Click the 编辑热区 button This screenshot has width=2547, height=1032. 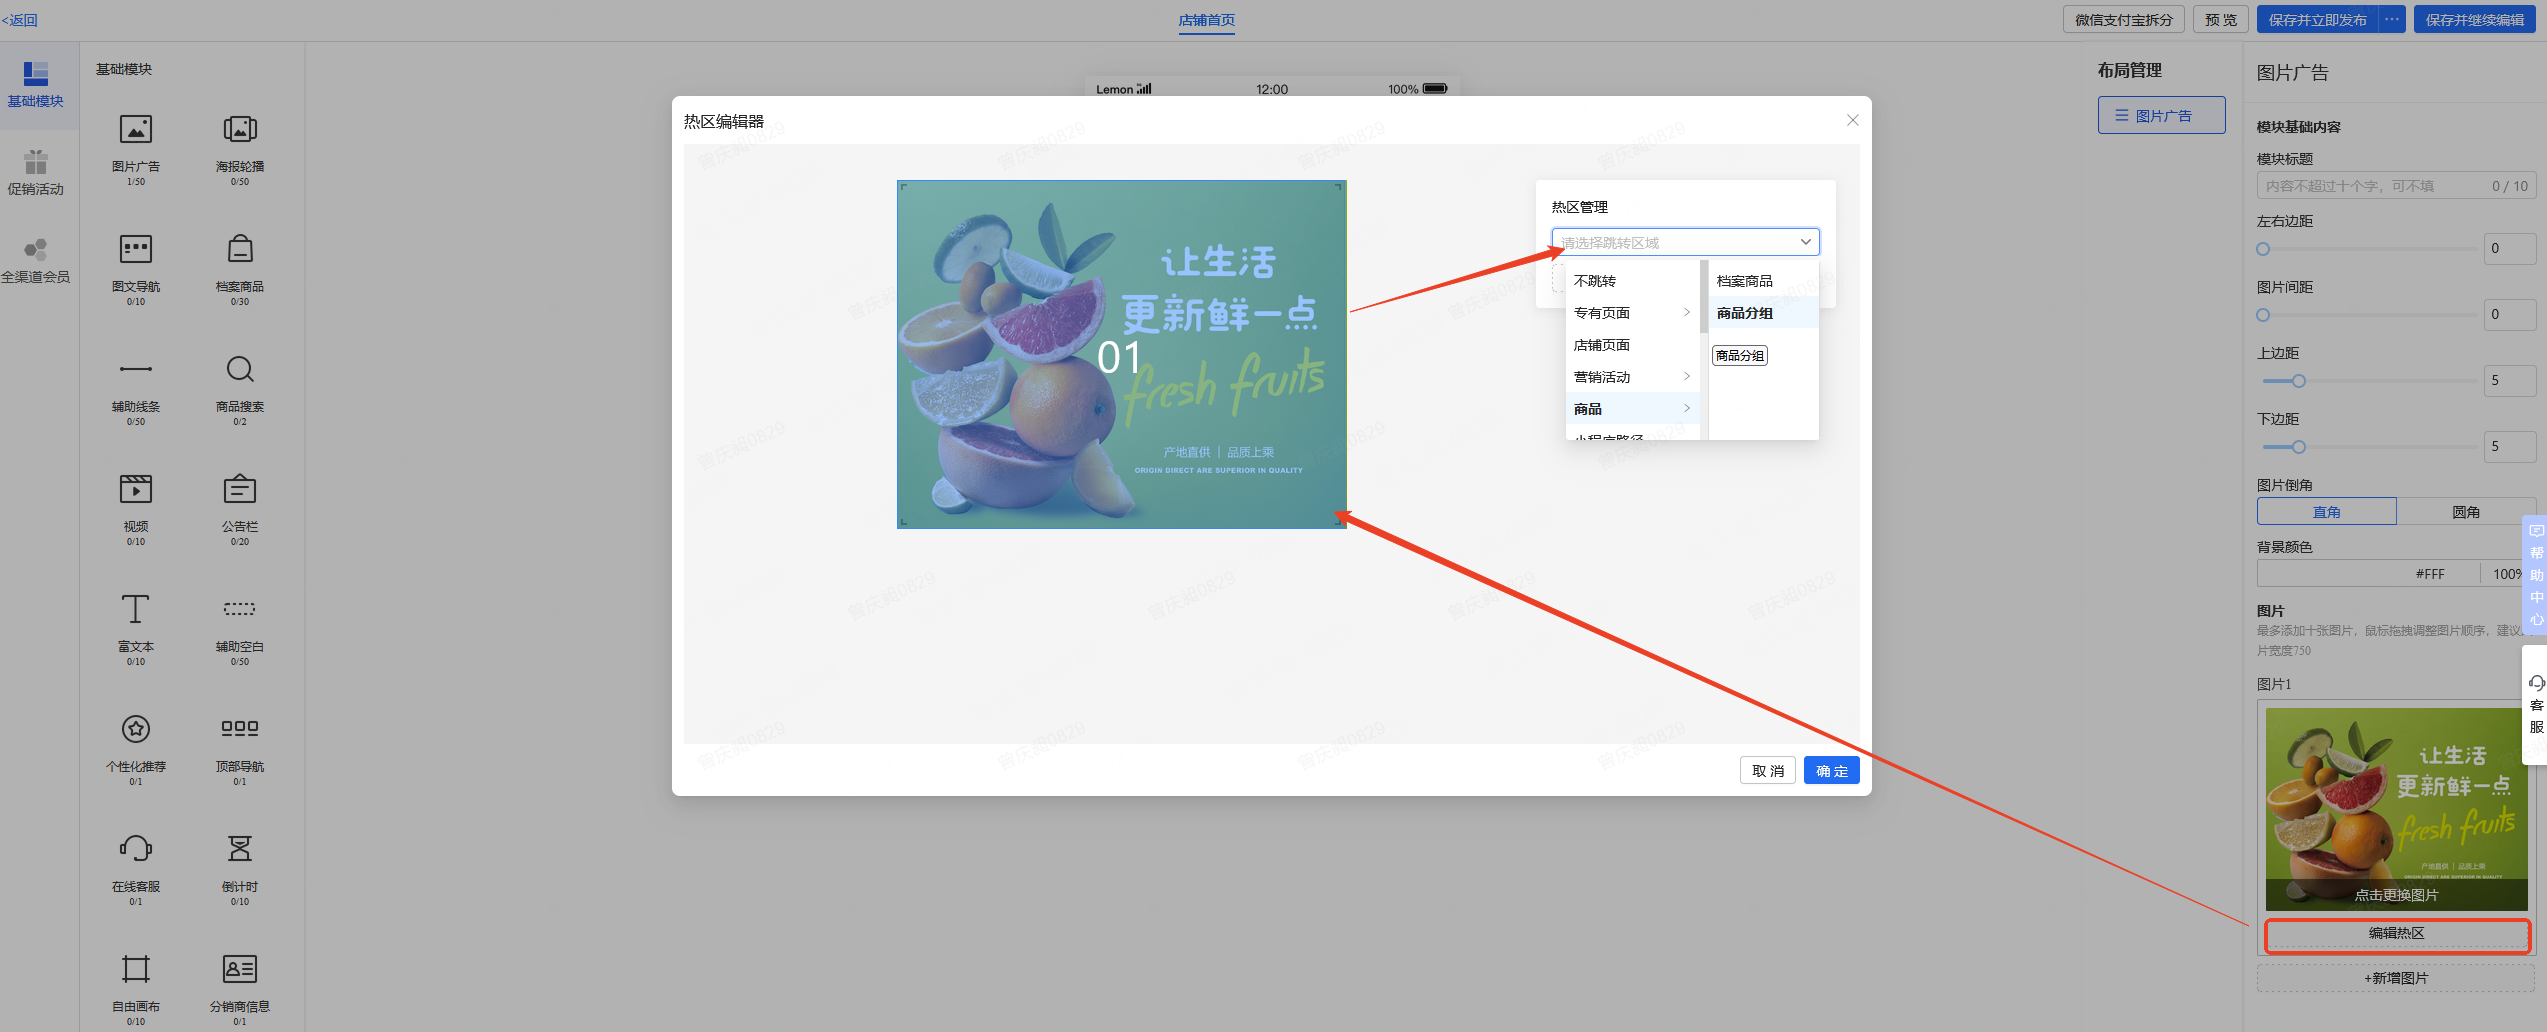(x=2396, y=934)
